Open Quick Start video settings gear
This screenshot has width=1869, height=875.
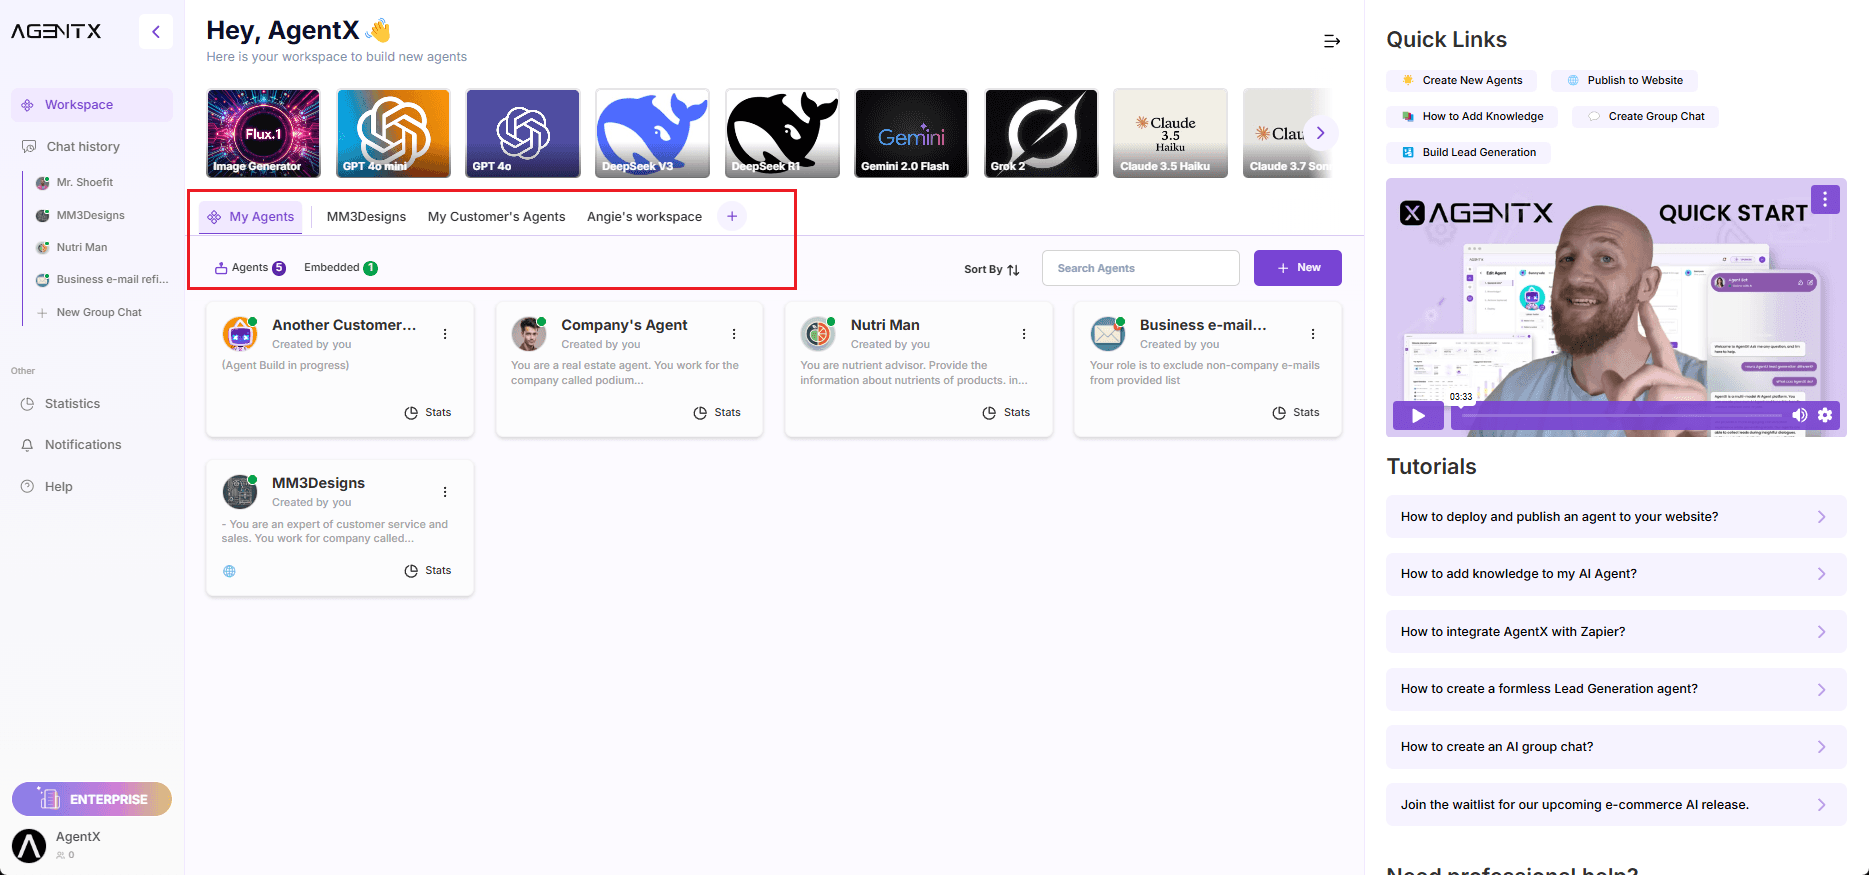tap(1825, 415)
